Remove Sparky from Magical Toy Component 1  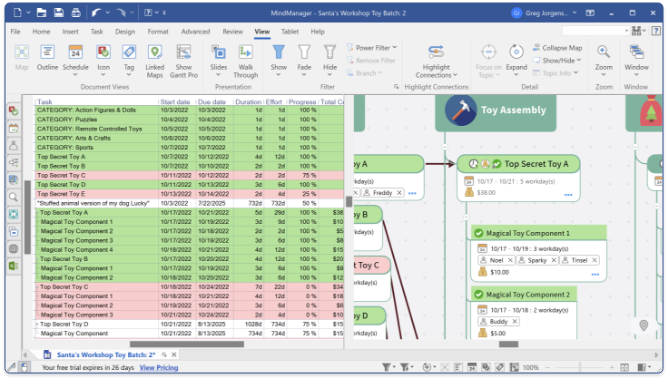[554, 260]
